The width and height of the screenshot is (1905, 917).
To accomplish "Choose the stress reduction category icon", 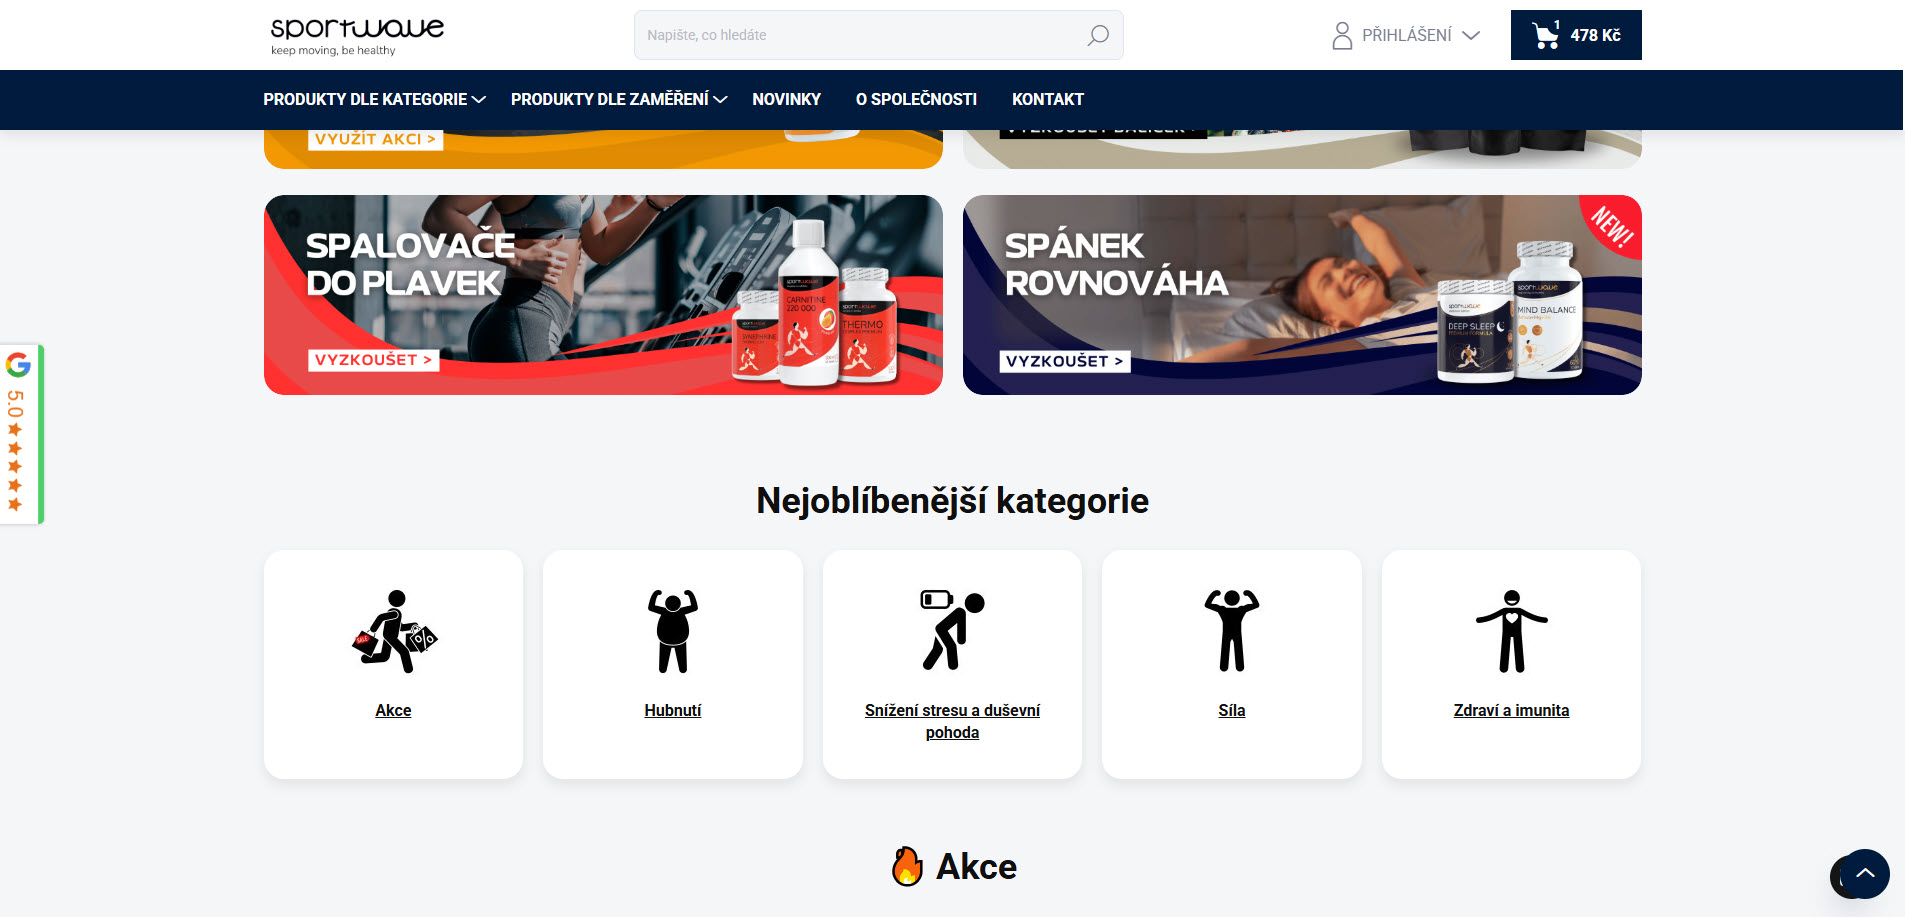I will (952, 631).
